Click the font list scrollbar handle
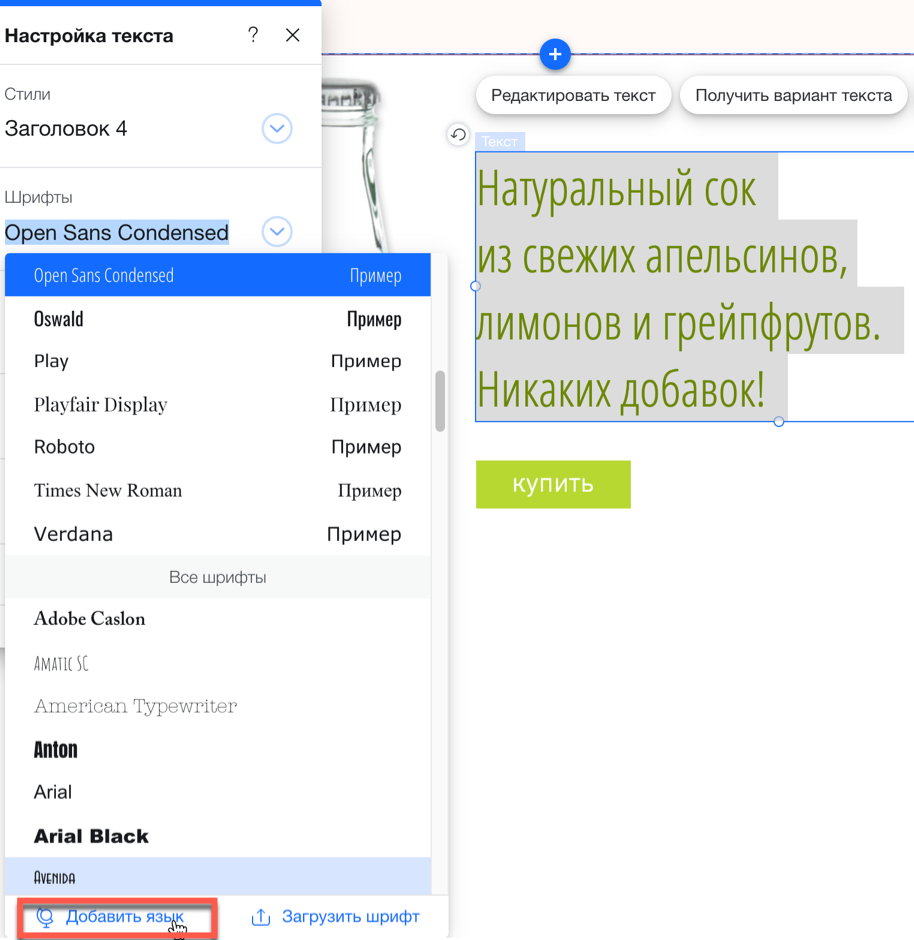 coord(440,401)
